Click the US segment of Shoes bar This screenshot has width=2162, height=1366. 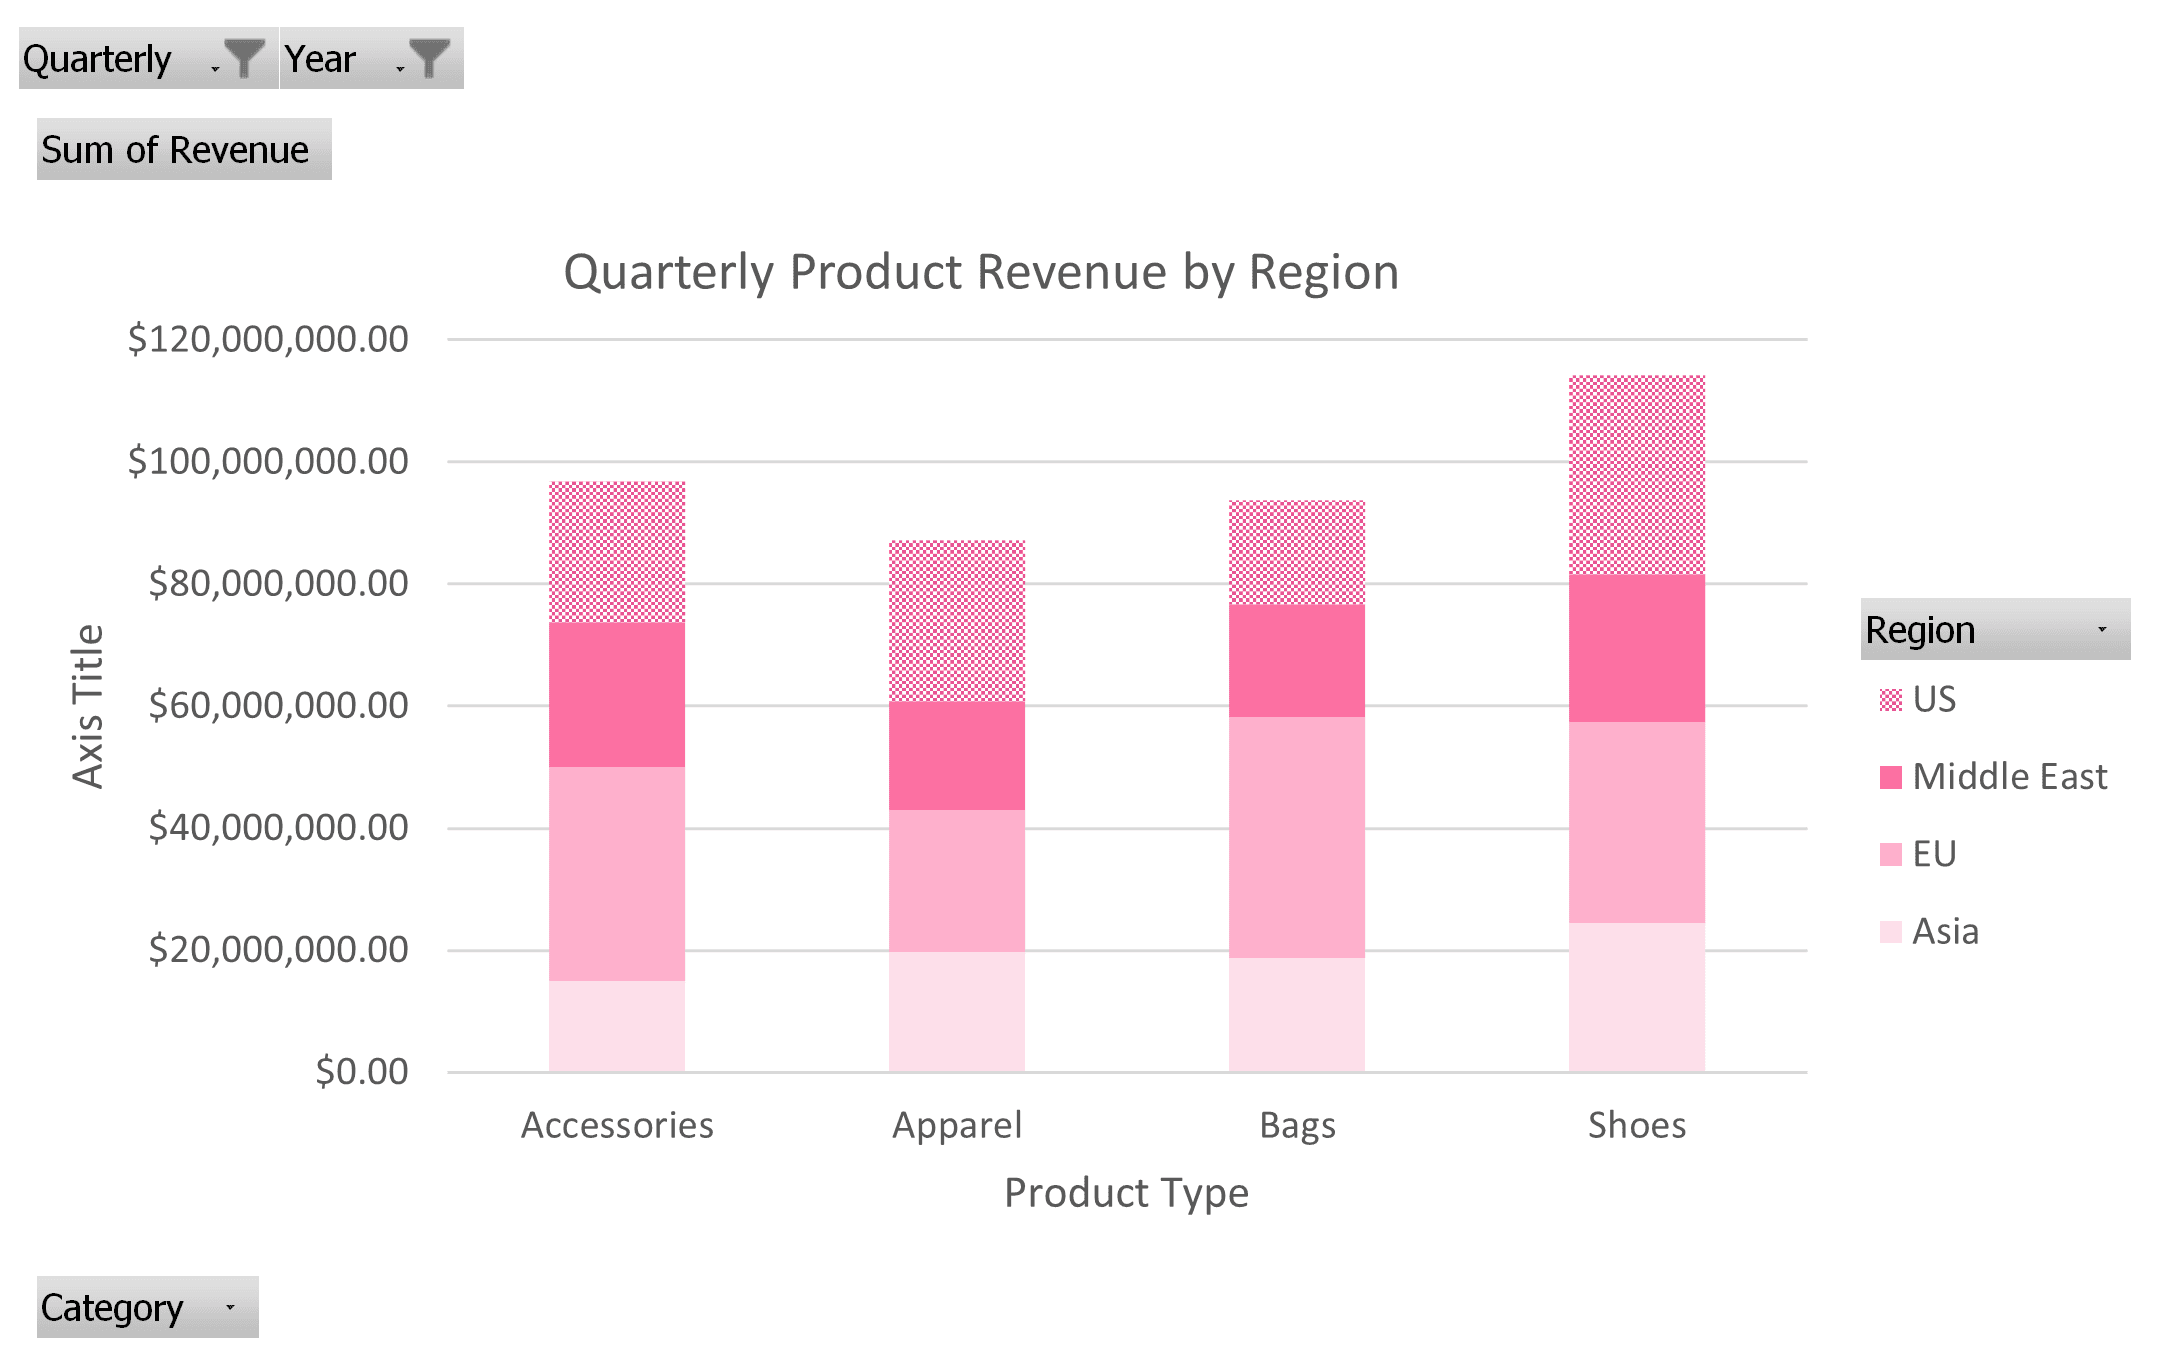pos(1636,475)
